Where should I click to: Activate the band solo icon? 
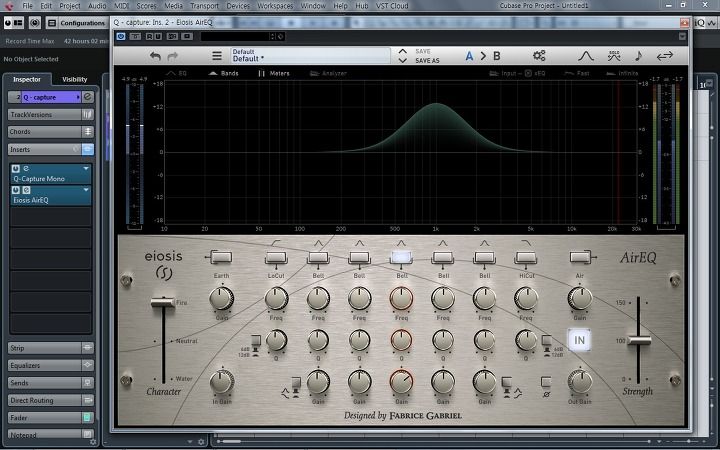(x=614, y=56)
